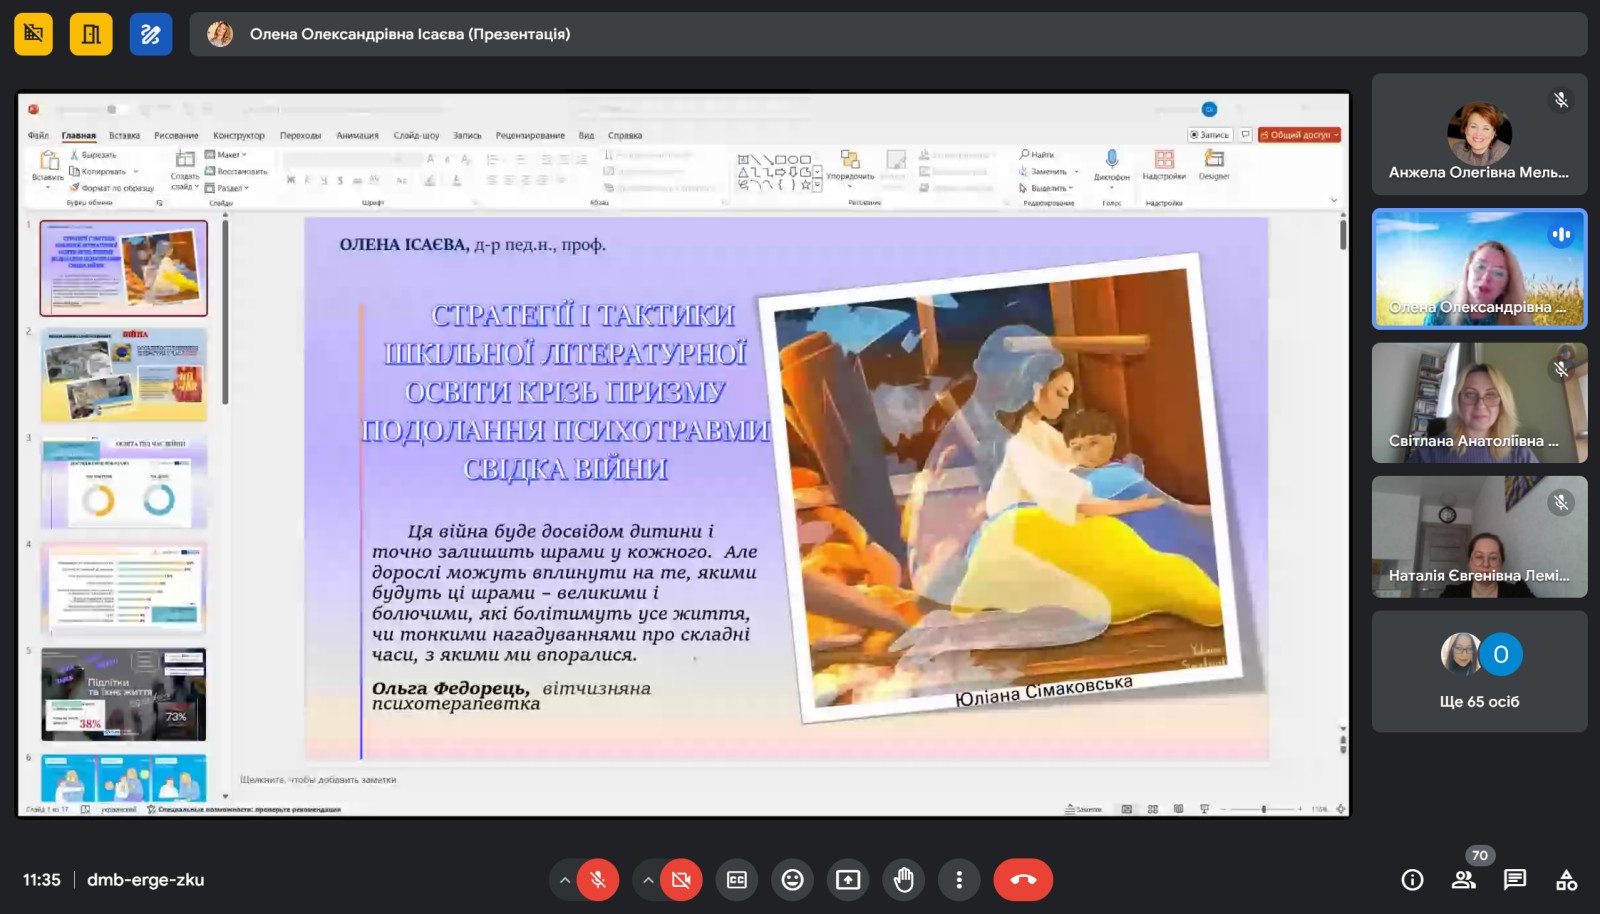Select slide 3 thumbnail with donut charts
Viewport: 1600px width, 914px height.
tap(124, 482)
